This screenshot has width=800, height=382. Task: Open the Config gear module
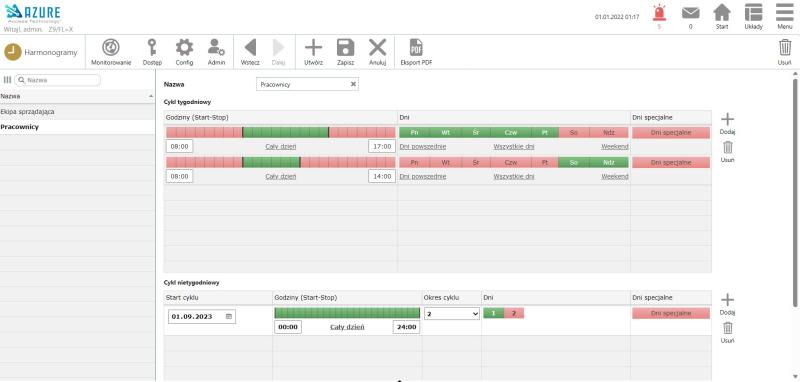[x=184, y=52]
